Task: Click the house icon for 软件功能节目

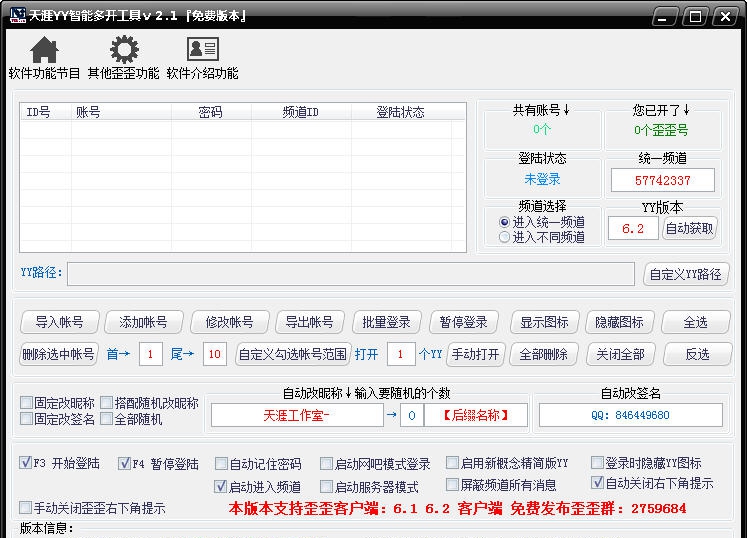Action: pyautogui.click(x=44, y=50)
